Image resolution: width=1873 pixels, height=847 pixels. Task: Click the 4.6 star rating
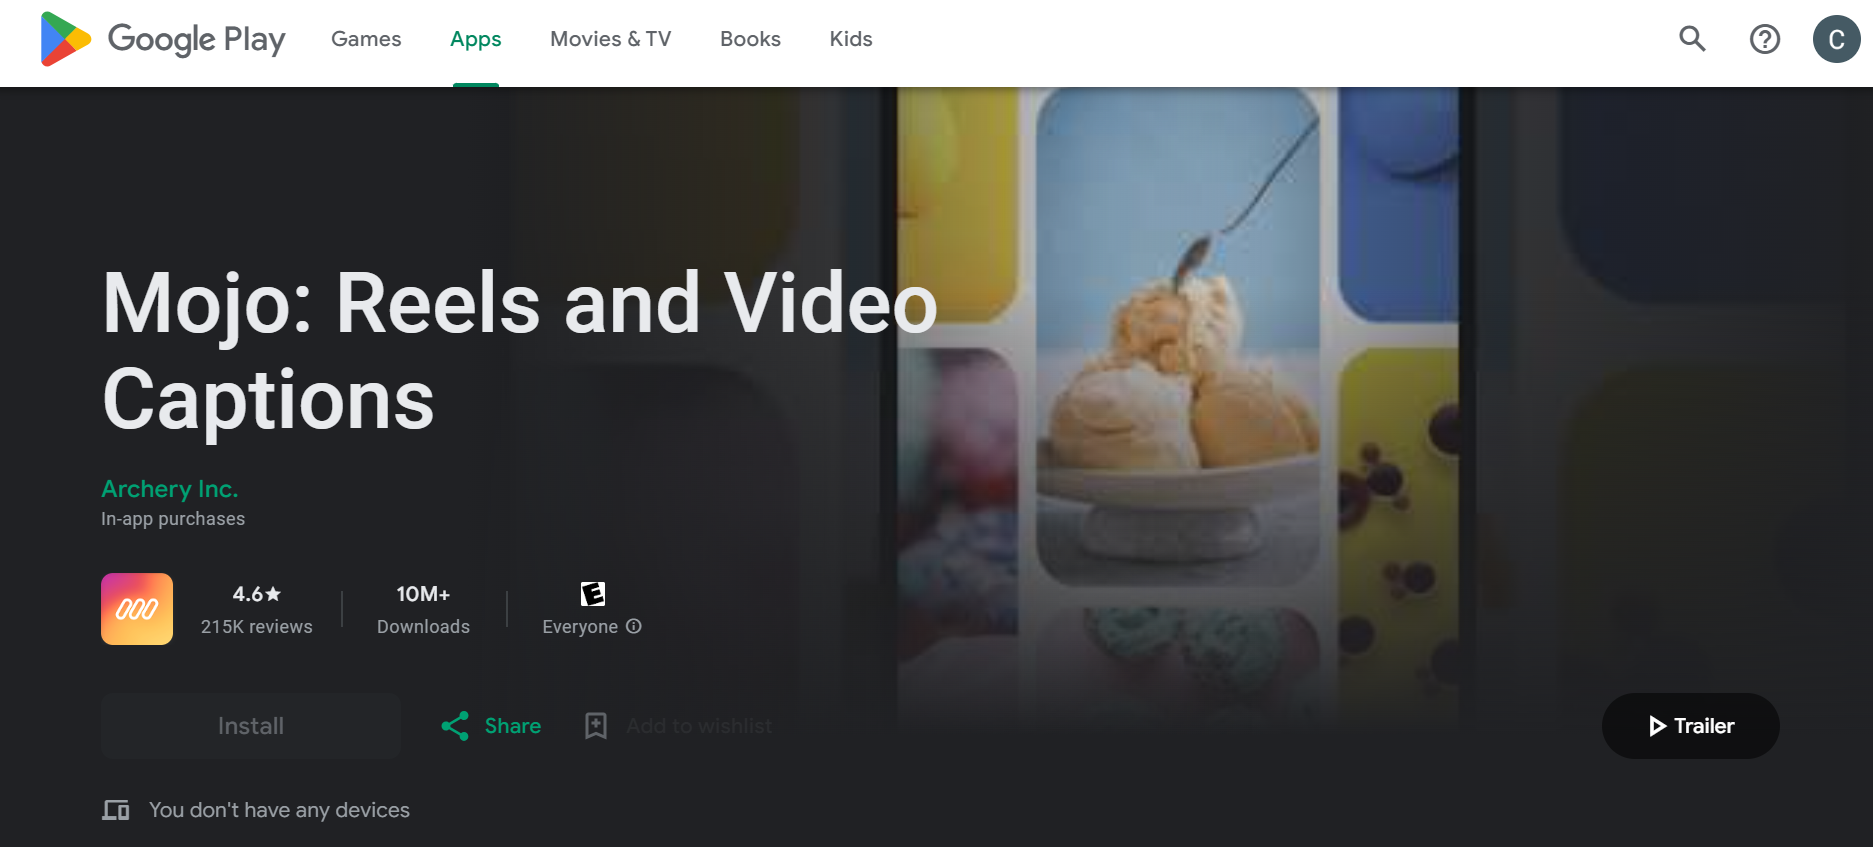(257, 594)
